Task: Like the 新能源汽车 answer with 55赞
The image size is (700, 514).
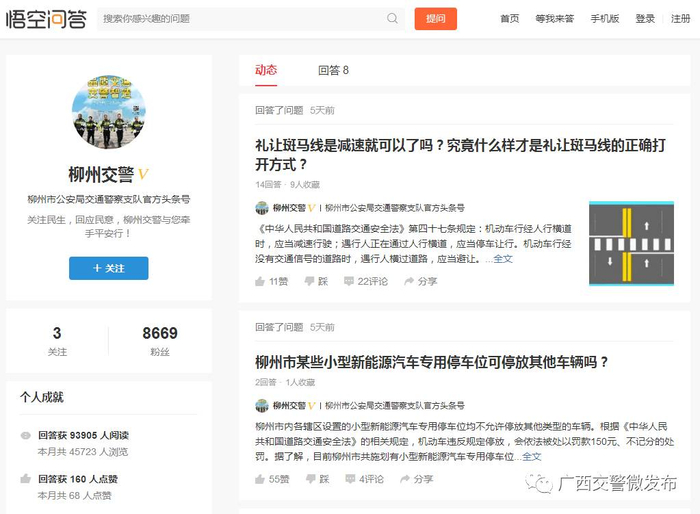Action: (x=272, y=479)
